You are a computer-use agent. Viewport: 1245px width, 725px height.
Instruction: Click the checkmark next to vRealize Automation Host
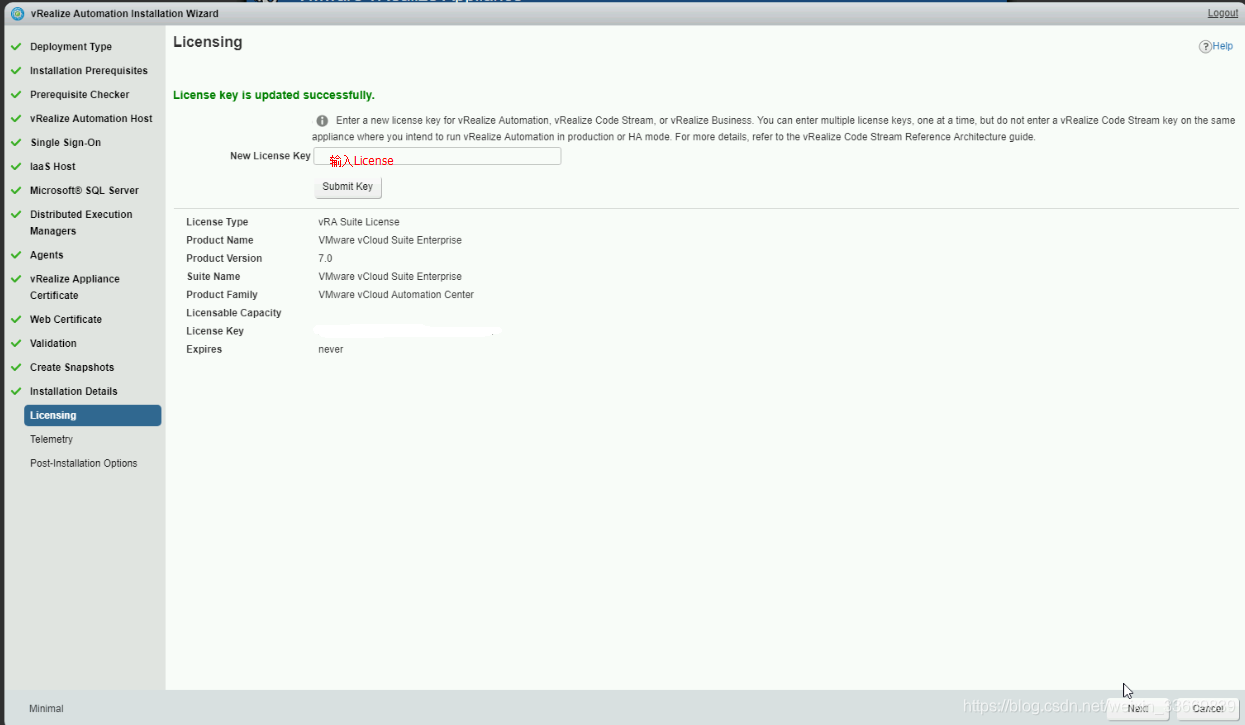tap(16, 119)
